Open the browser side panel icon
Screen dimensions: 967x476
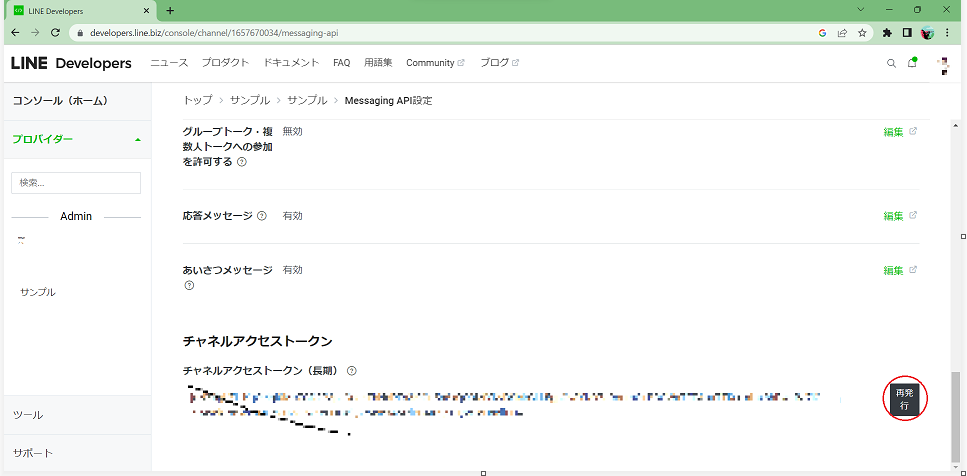[x=907, y=33]
